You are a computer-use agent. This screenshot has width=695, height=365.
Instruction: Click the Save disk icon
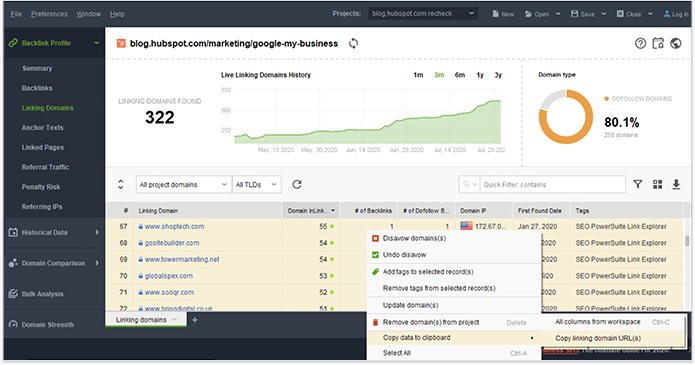tap(574, 14)
